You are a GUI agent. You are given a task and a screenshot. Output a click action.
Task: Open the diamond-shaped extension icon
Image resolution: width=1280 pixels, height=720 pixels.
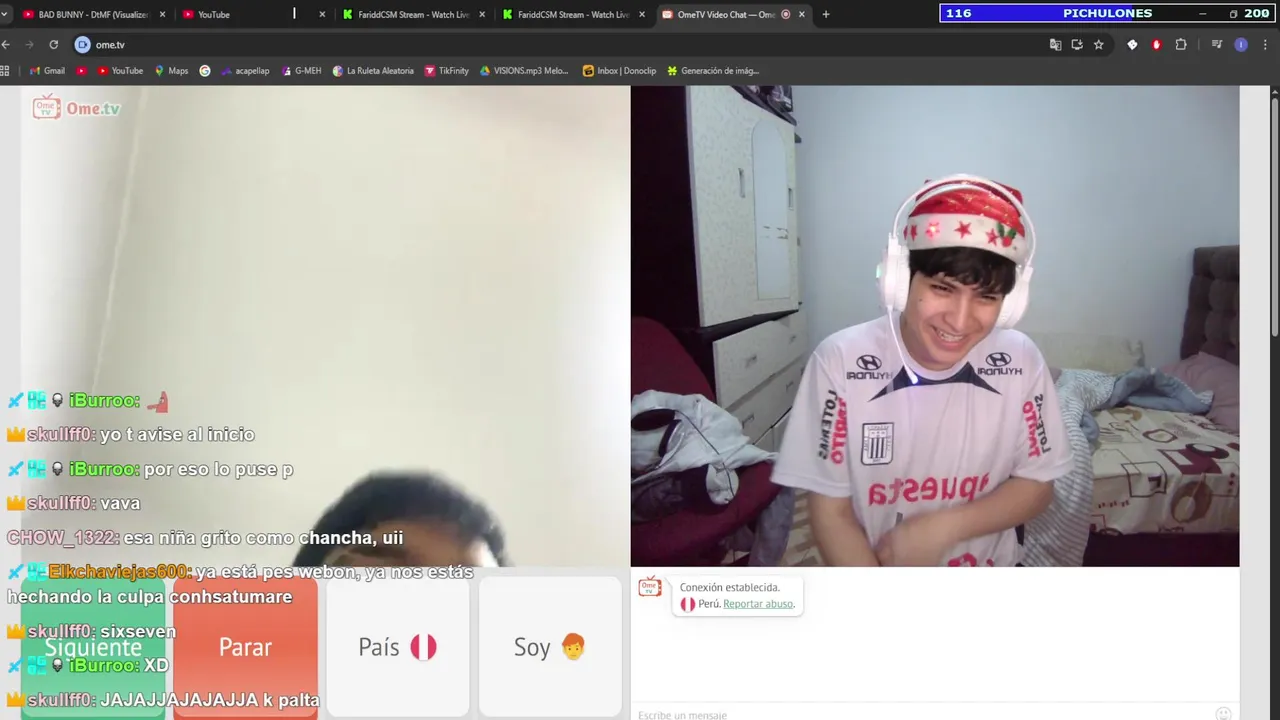click(x=1132, y=44)
